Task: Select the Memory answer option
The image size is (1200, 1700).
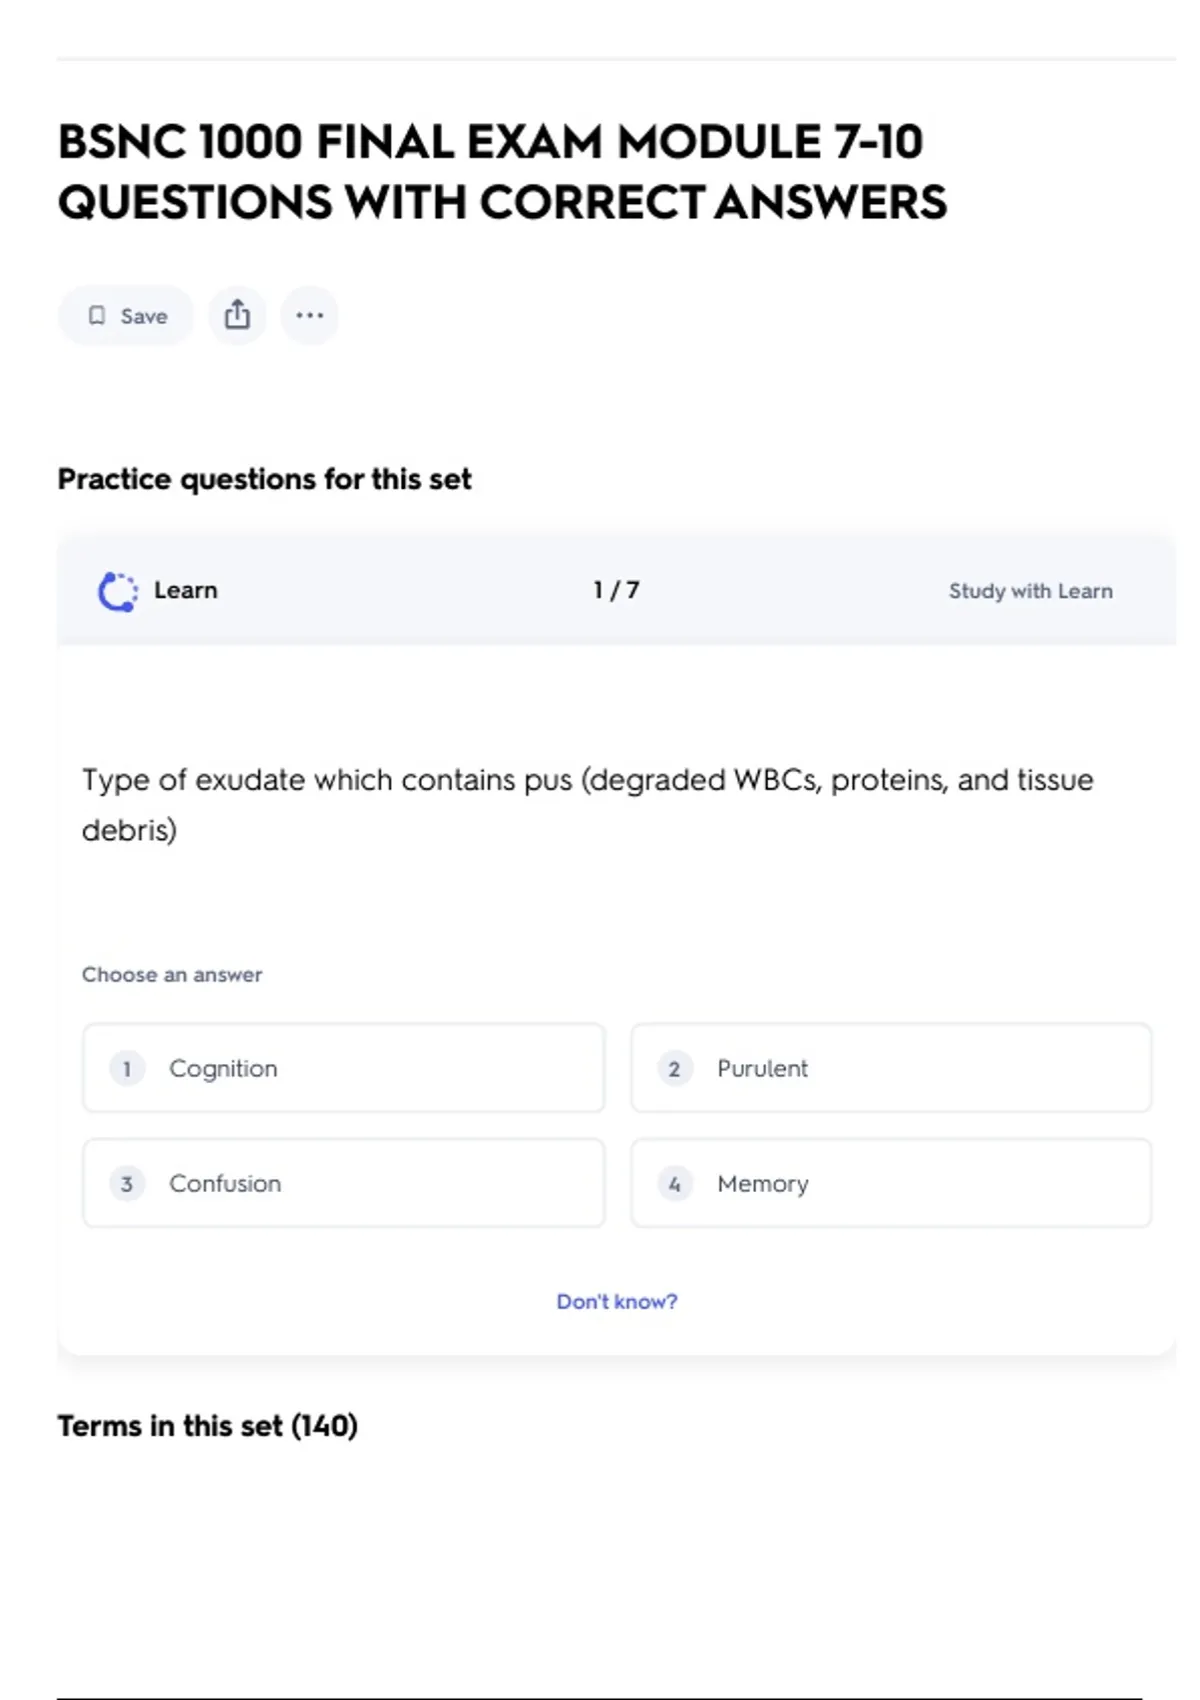Action: [890, 1183]
